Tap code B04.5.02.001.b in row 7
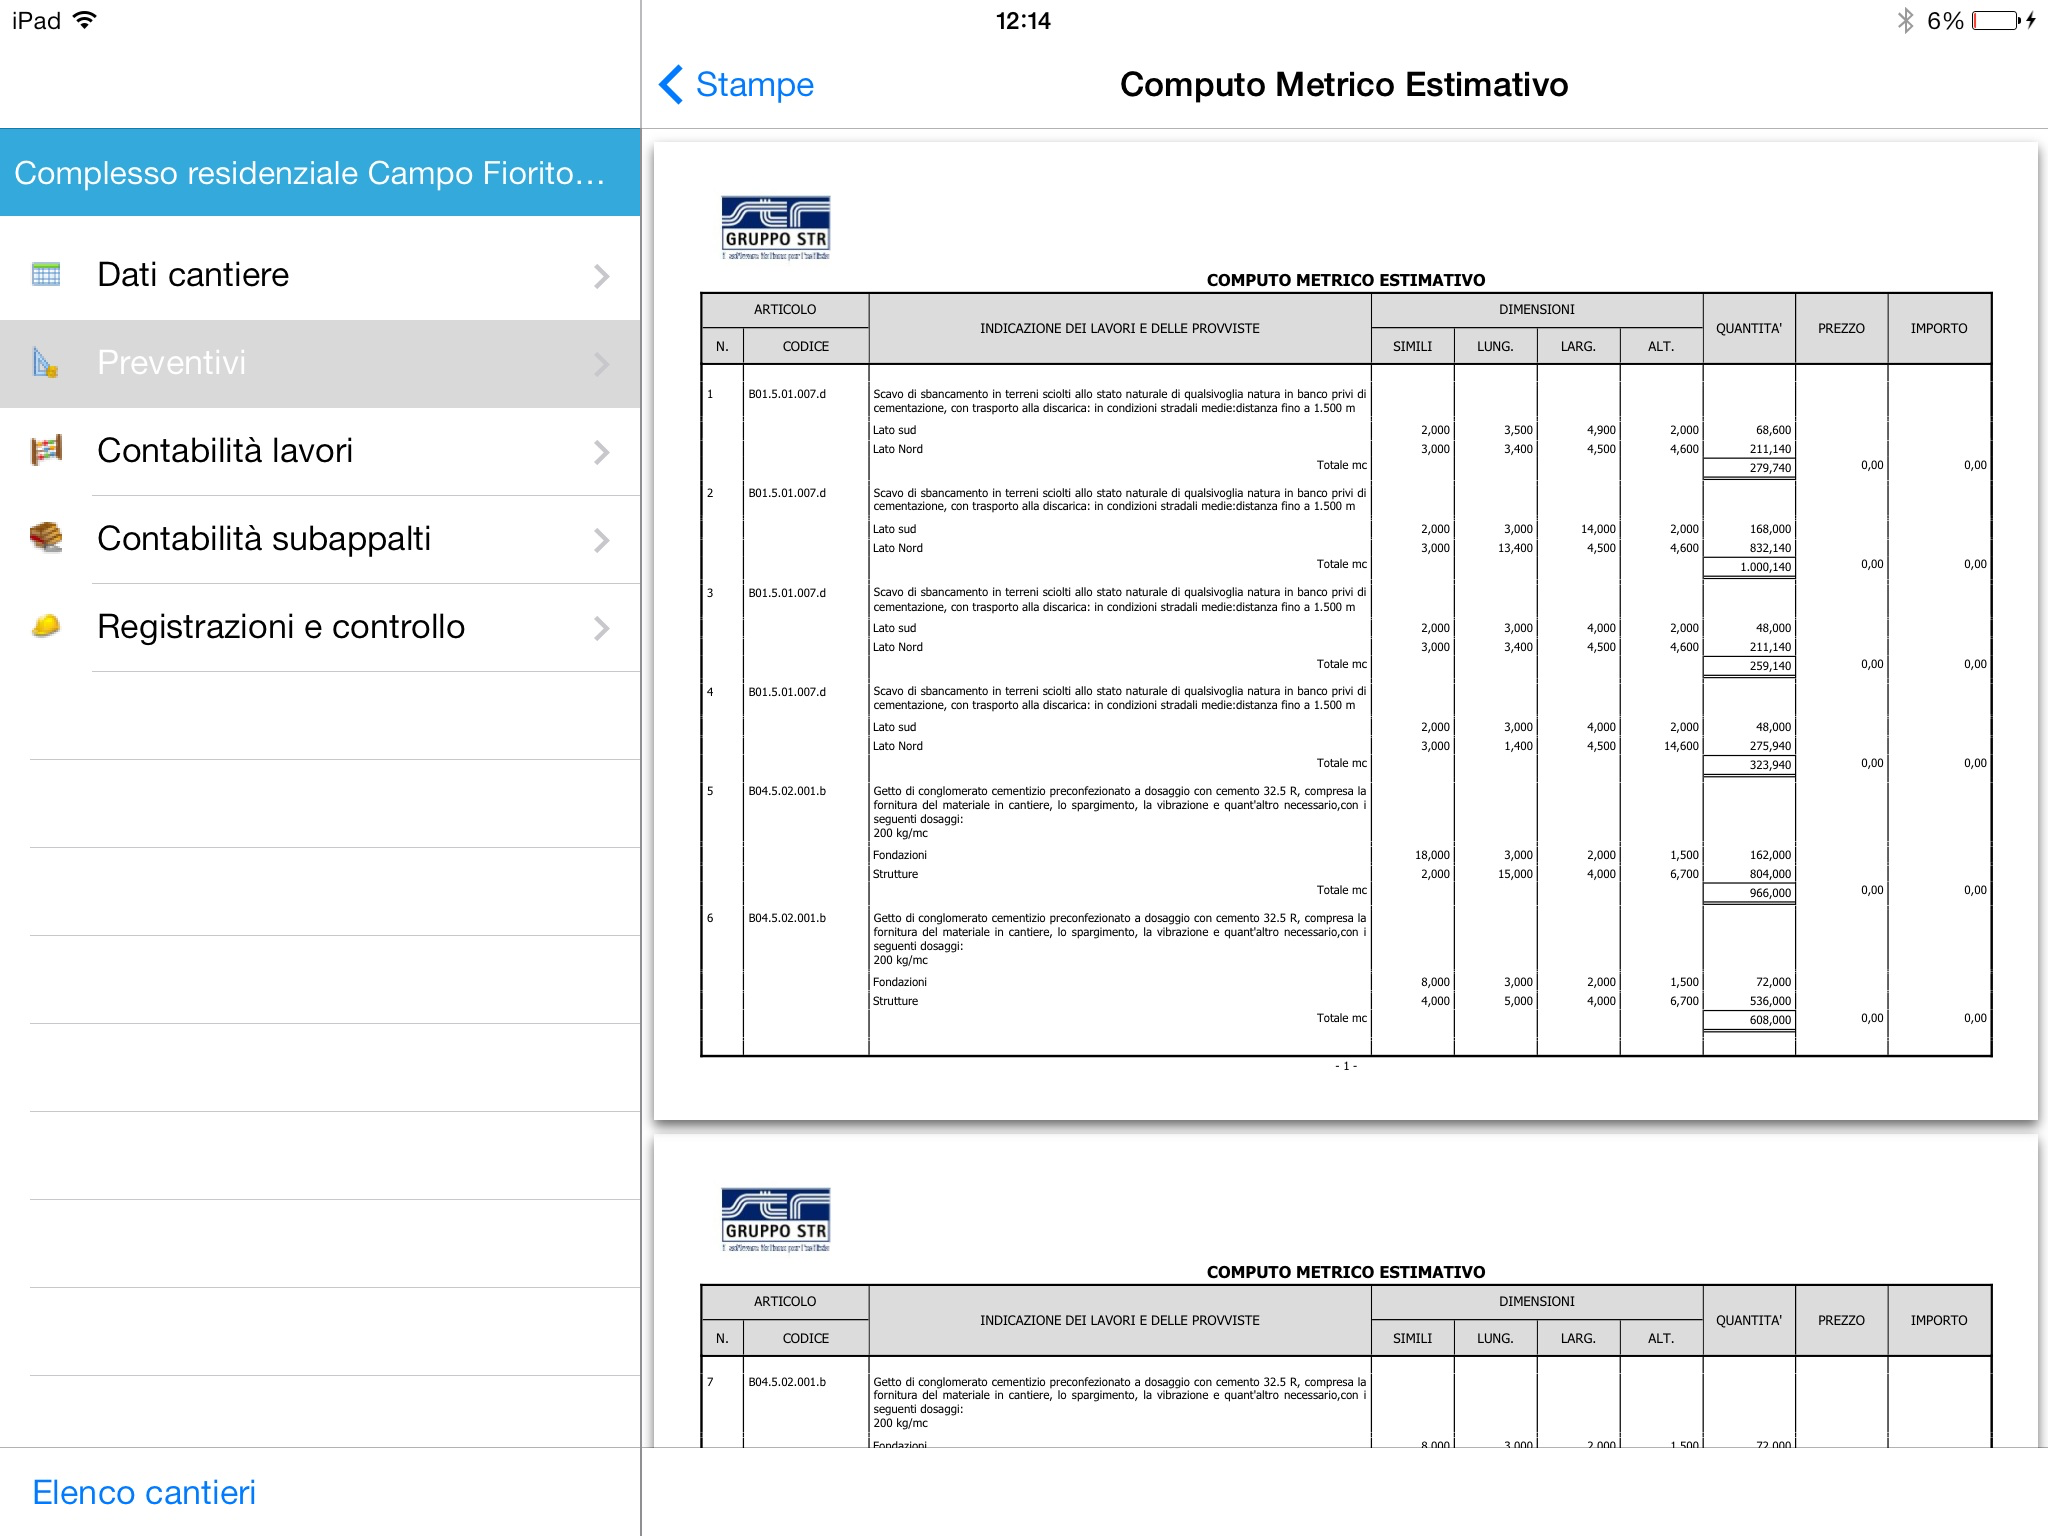 pyautogui.click(x=787, y=1382)
